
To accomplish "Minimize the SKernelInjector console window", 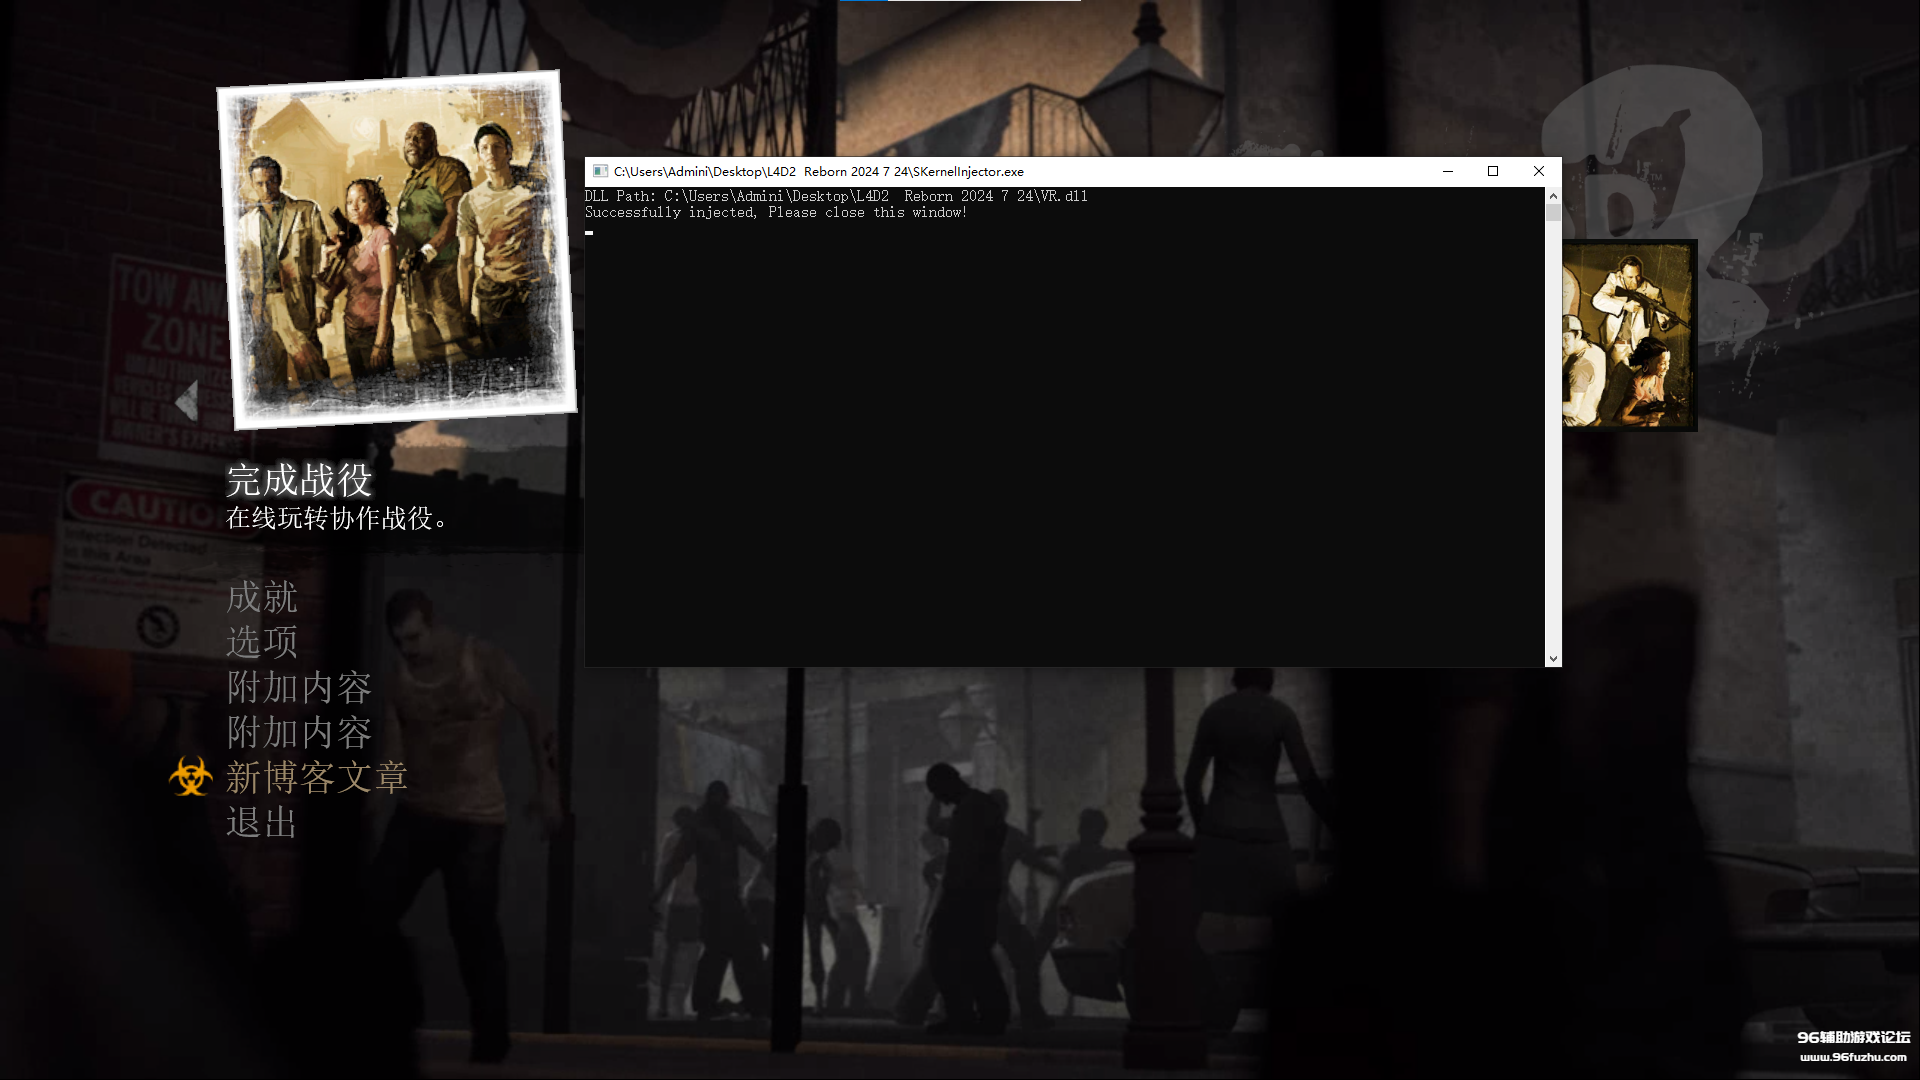I will coord(1447,171).
